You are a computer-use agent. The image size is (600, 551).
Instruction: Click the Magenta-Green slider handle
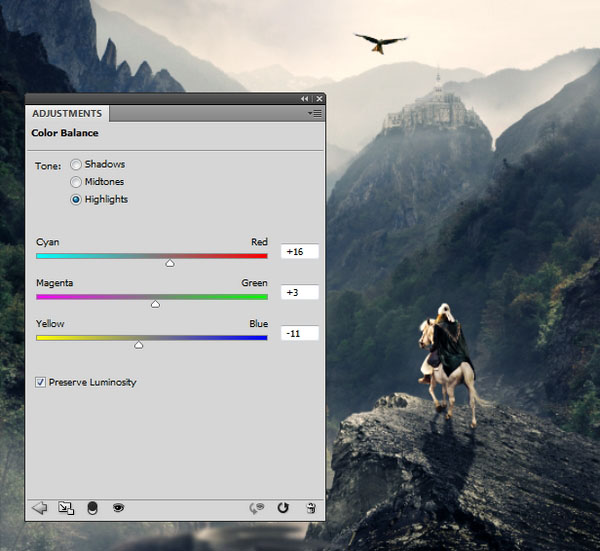click(155, 304)
